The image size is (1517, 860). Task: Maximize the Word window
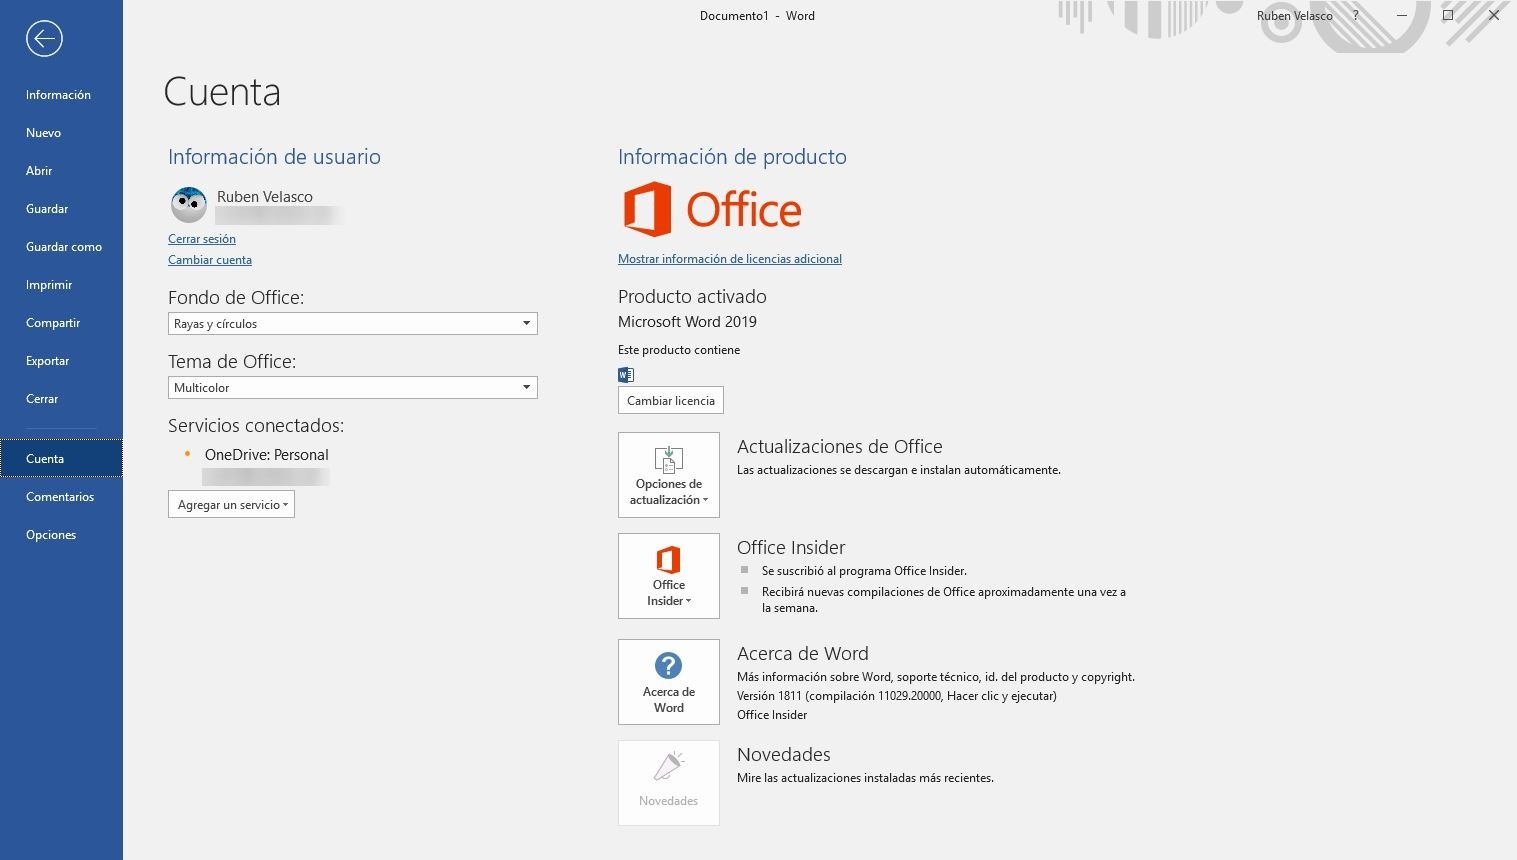point(1448,16)
